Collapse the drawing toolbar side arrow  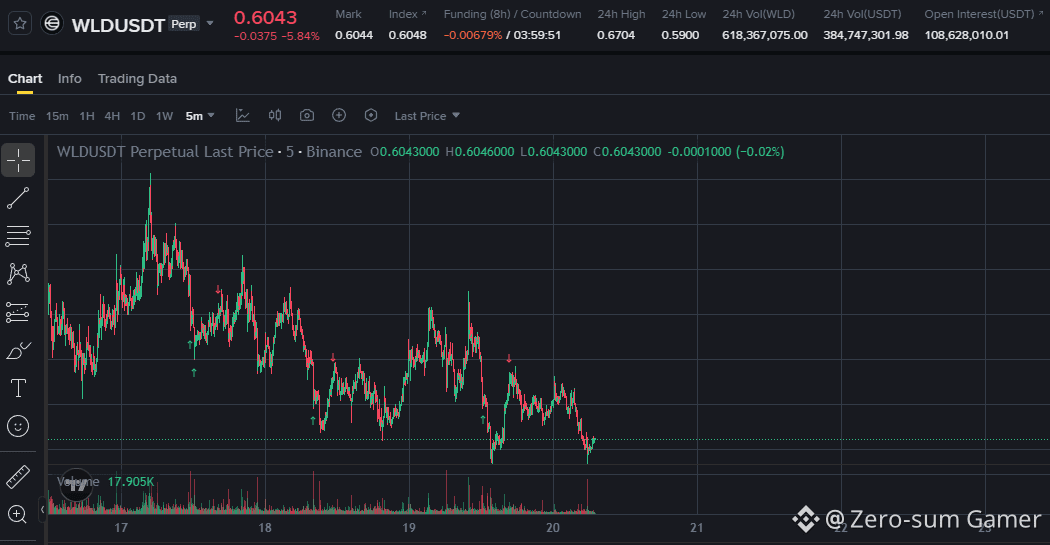42,510
